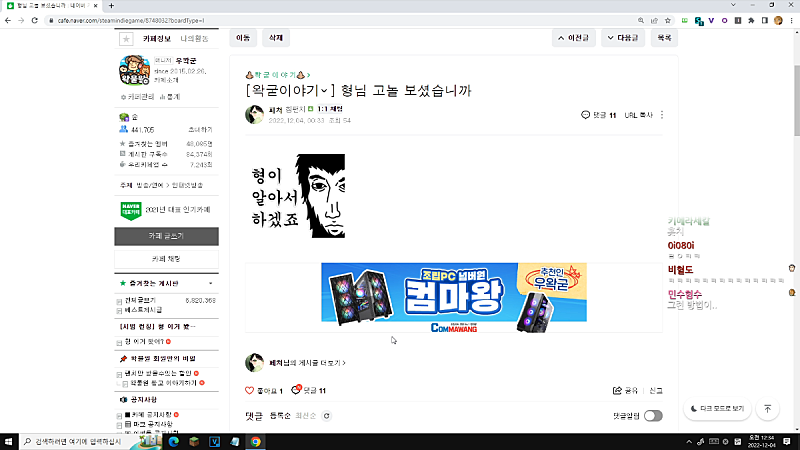800x450 pixels.
Task: Click the speech bubble comment icon near URL 복사
Action: click(585, 115)
